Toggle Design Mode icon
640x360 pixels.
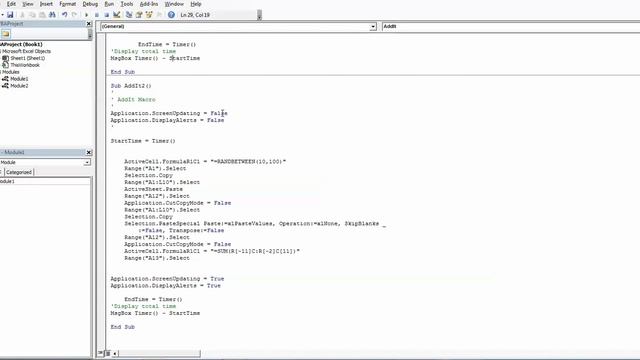pyautogui.click(x=117, y=15)
